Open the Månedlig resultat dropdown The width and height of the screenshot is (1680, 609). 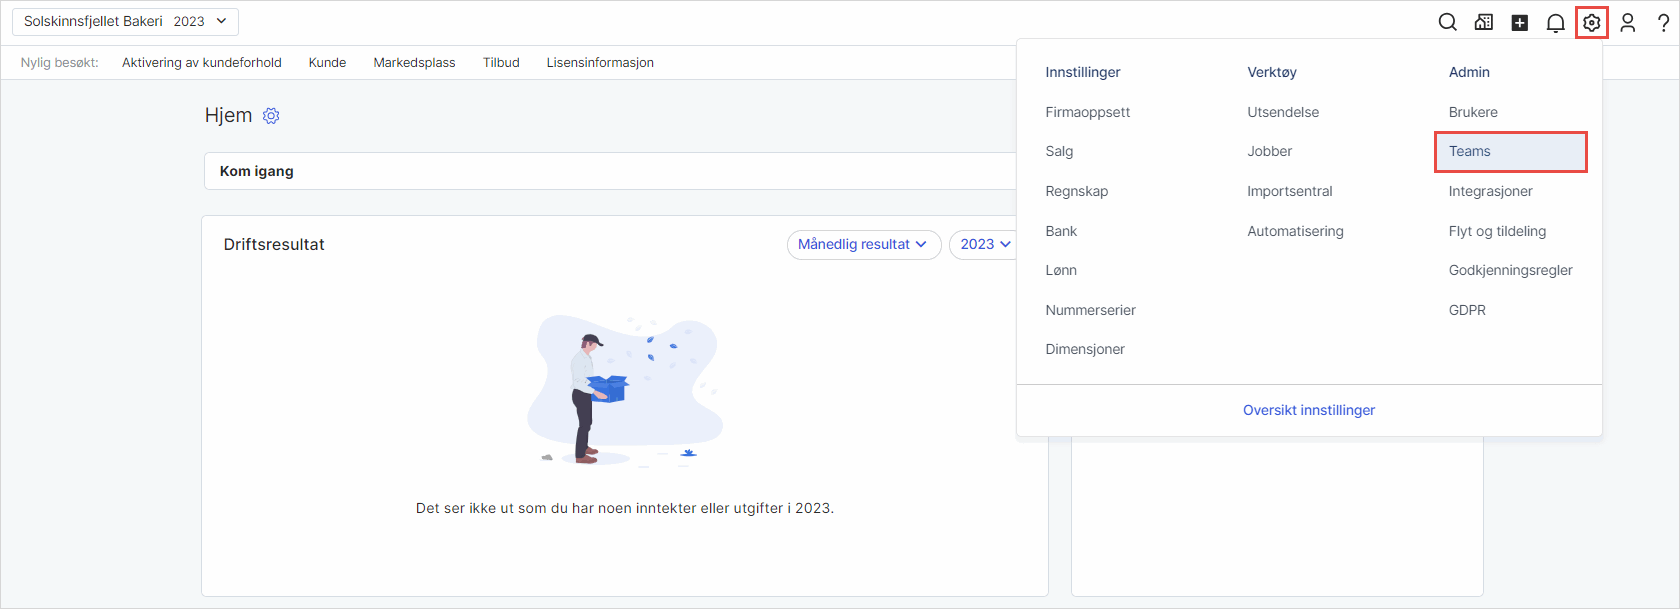point(863,244)
